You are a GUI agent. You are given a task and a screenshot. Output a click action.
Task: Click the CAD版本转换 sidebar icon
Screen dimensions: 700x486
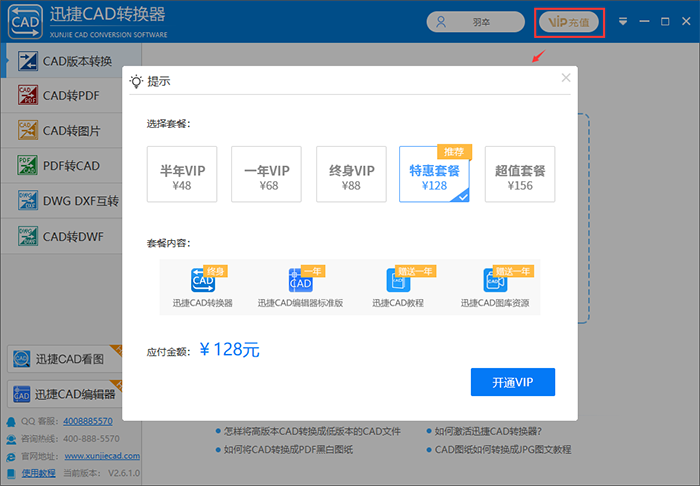(x=28, y=61)
